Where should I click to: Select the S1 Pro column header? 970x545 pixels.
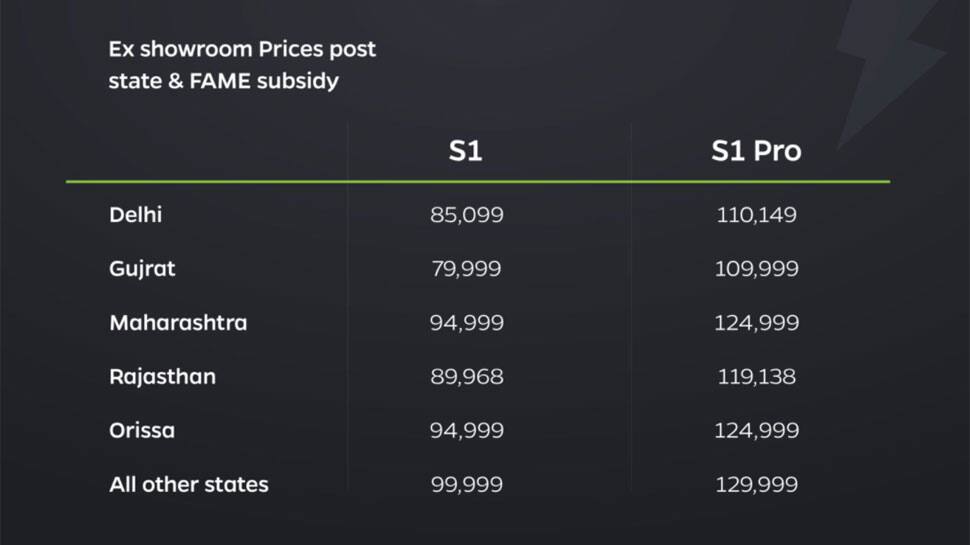(756, 151)
